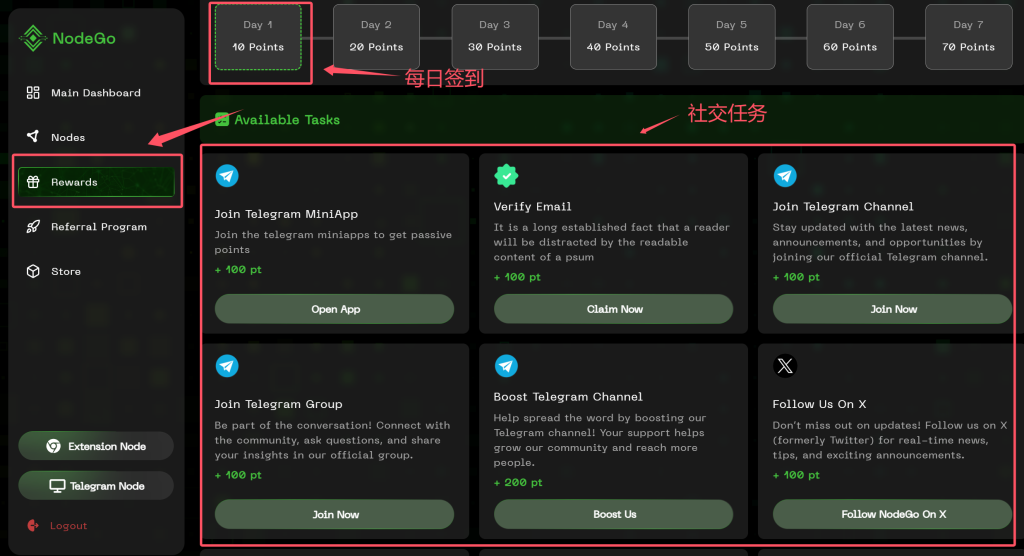The image size is (1024, 556).
Task: Click the Nodes paper plane icon
Action: [x=33, y=136]
